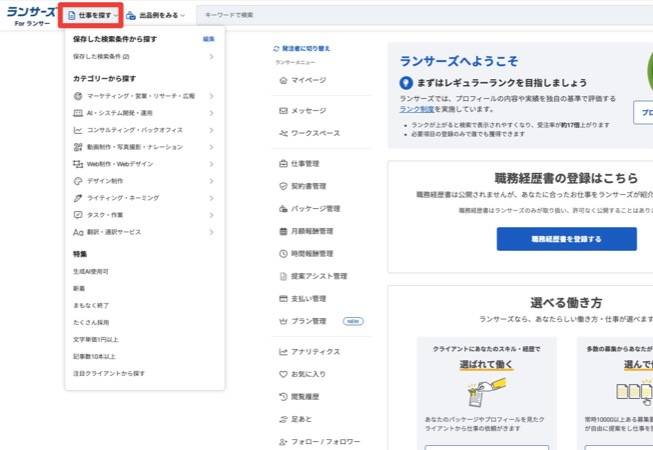The width and height of the screenshot is (653, 450).
Task: Expand 動画制作・写真撮影・ナレーション chevron
Action: (x=212, y=147)
